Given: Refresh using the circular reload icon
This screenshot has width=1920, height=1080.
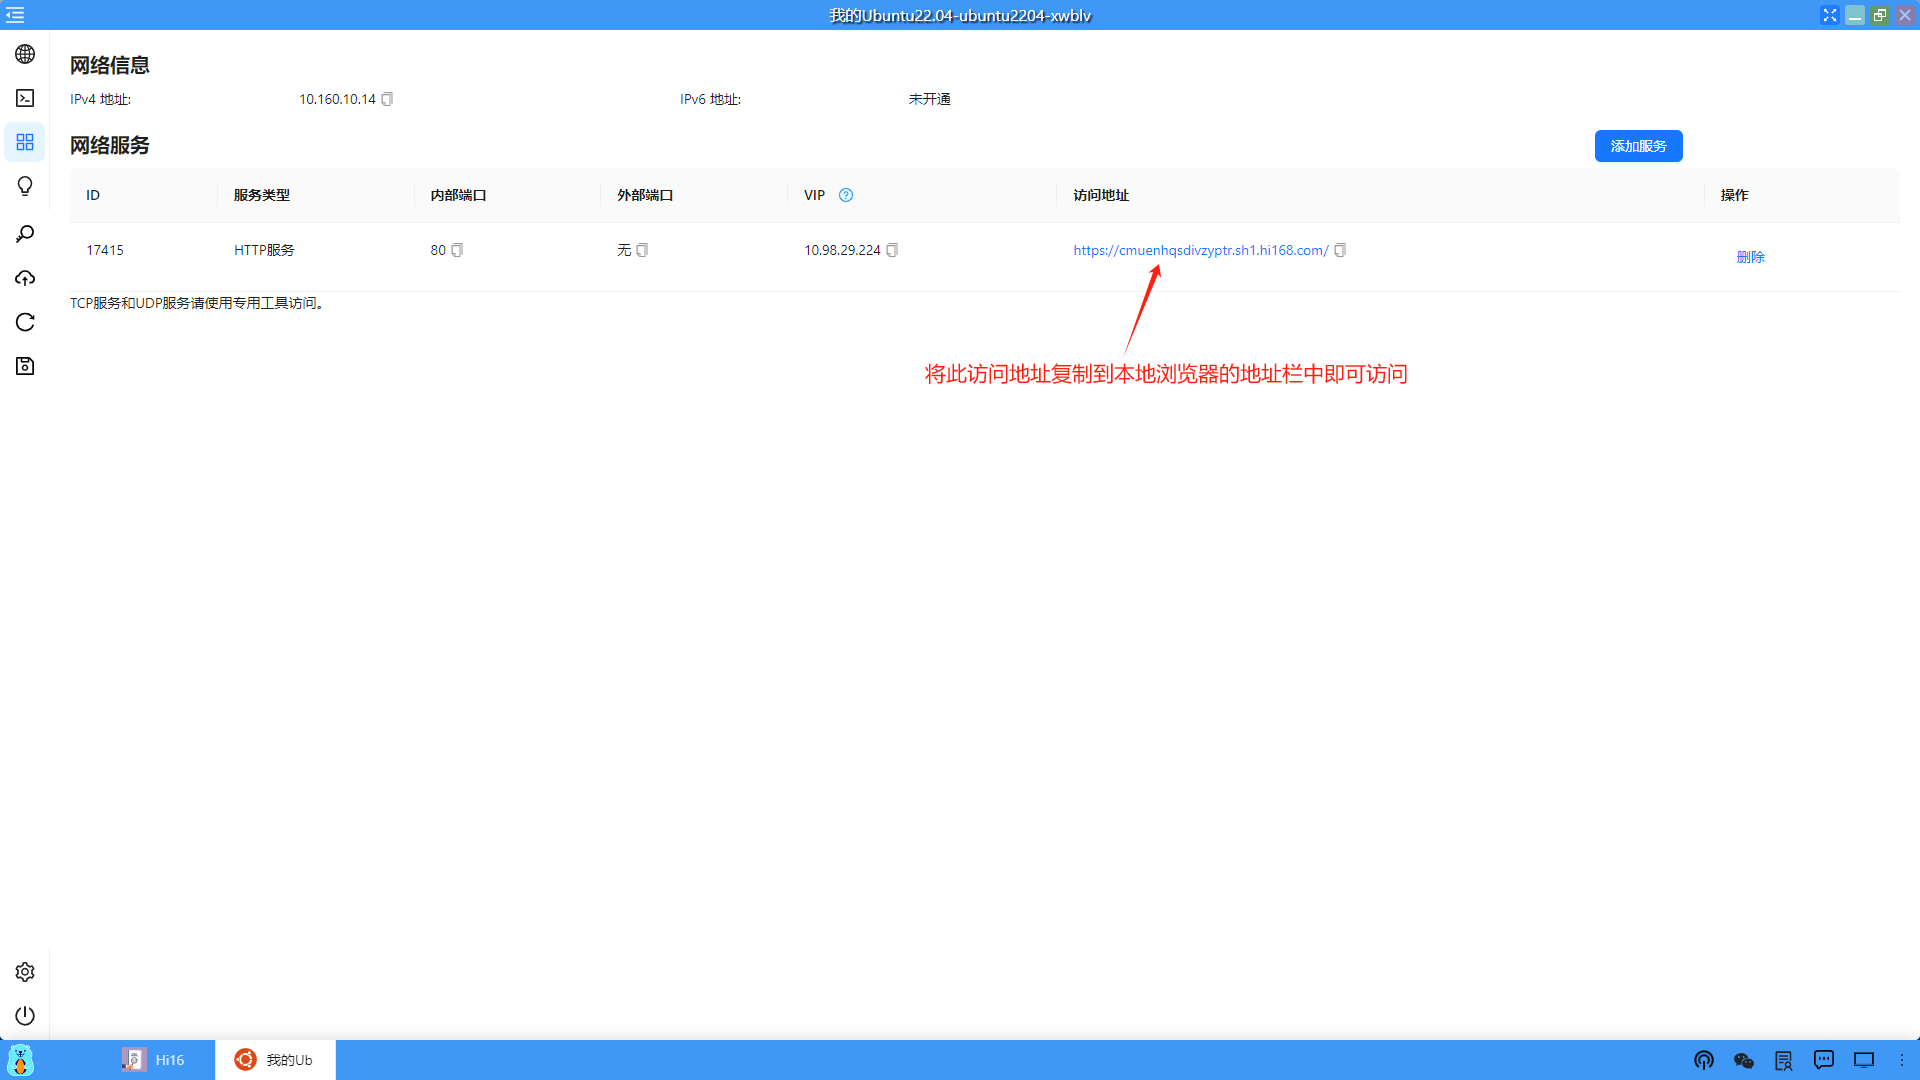Looking at the screenshot, I should (x=24, y=322).
